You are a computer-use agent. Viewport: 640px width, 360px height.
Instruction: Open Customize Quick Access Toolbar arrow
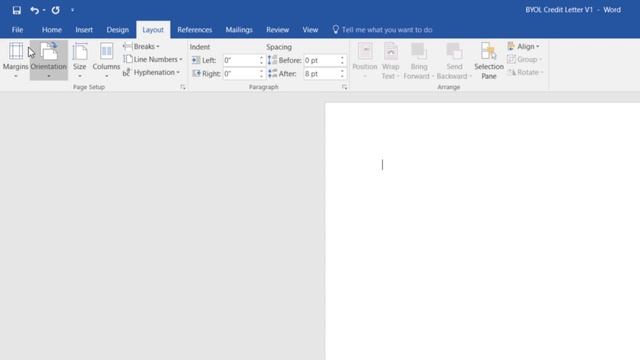72,10
